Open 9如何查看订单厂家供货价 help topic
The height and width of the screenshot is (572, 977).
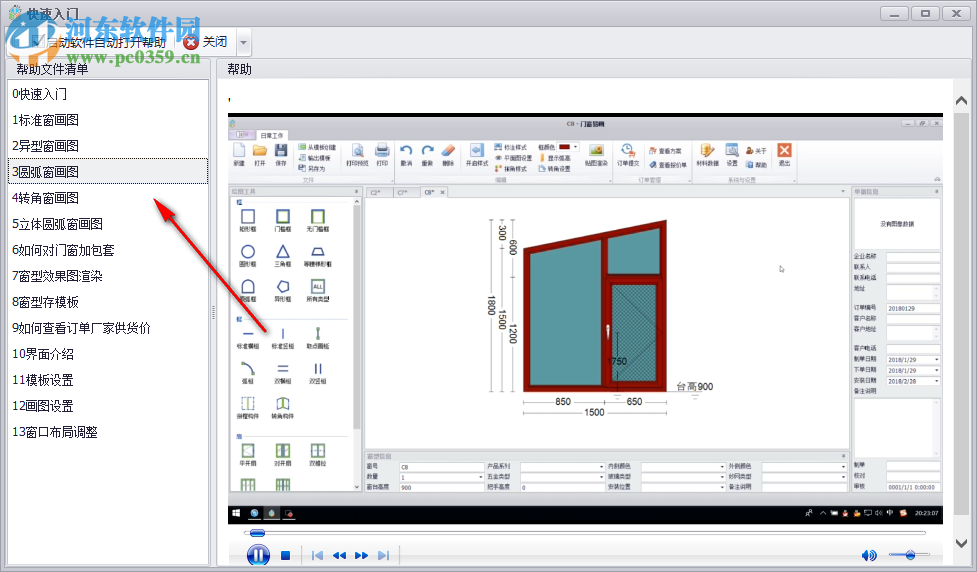click(108, 328)
